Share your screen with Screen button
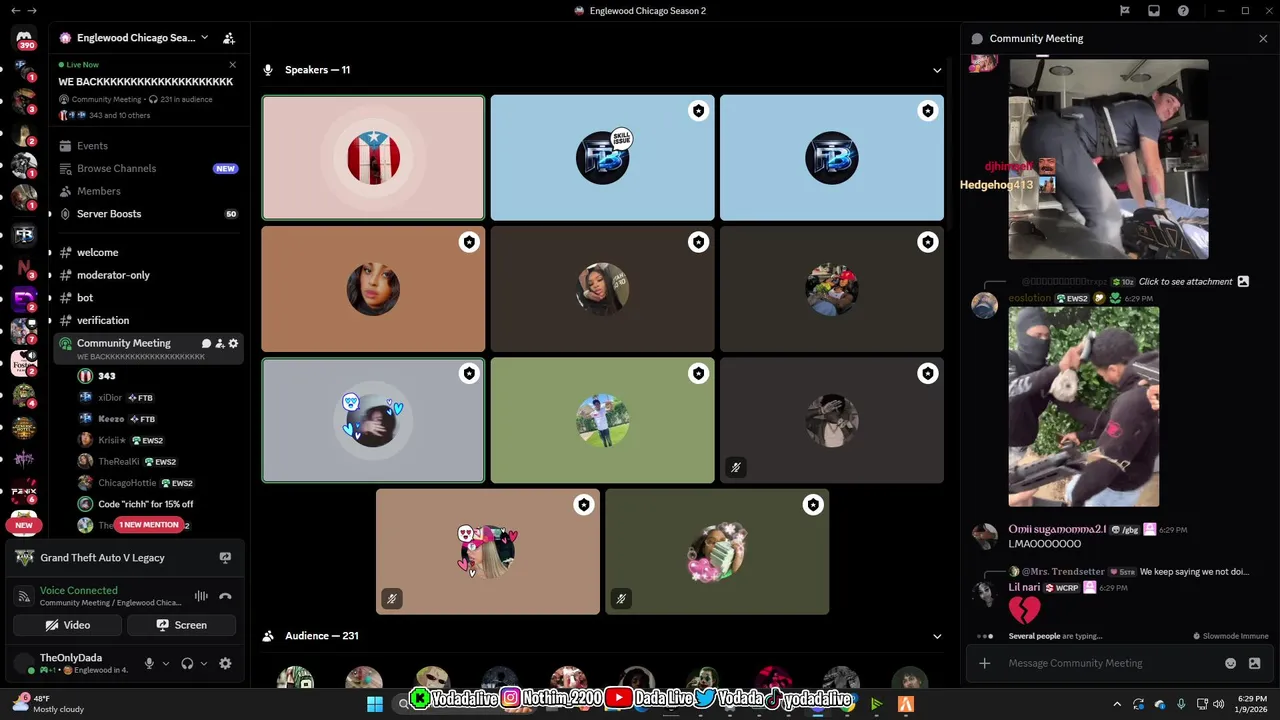This screenshot has width=1280, height=720. [x=182, y=625]
